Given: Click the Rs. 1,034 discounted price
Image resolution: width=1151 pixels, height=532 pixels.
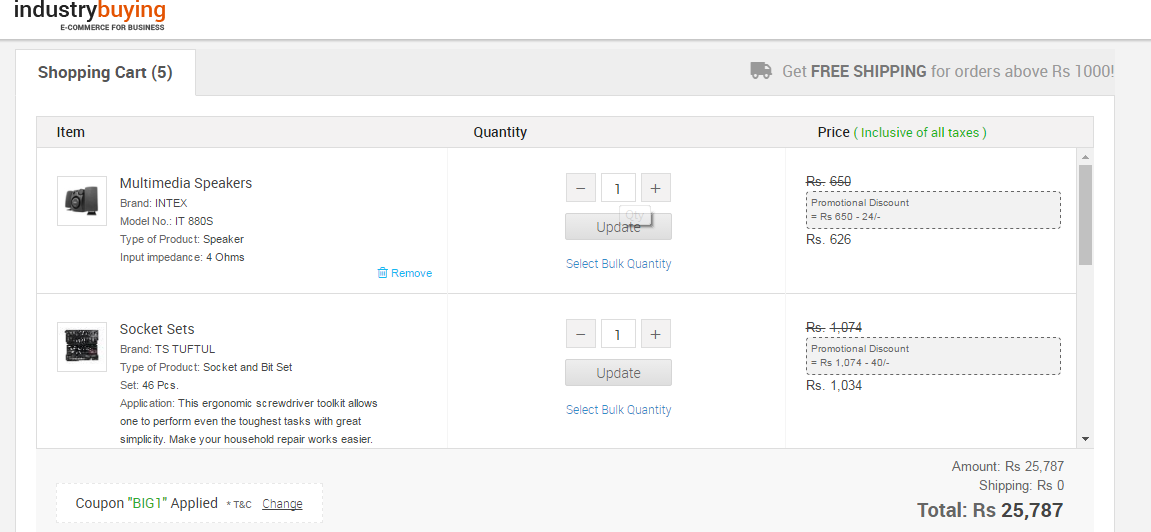Looking at the screenshot, I should (834, 385).
